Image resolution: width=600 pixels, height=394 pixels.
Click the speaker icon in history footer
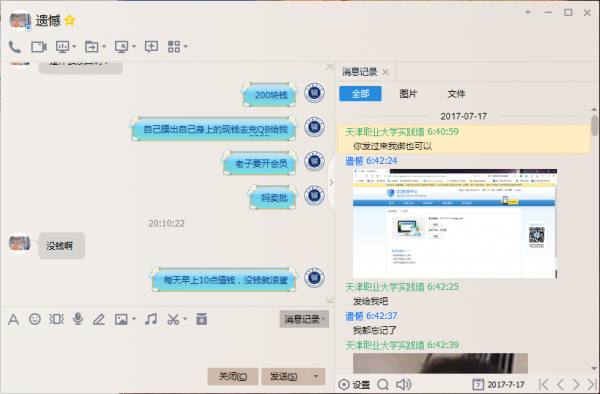coord(403,384)
